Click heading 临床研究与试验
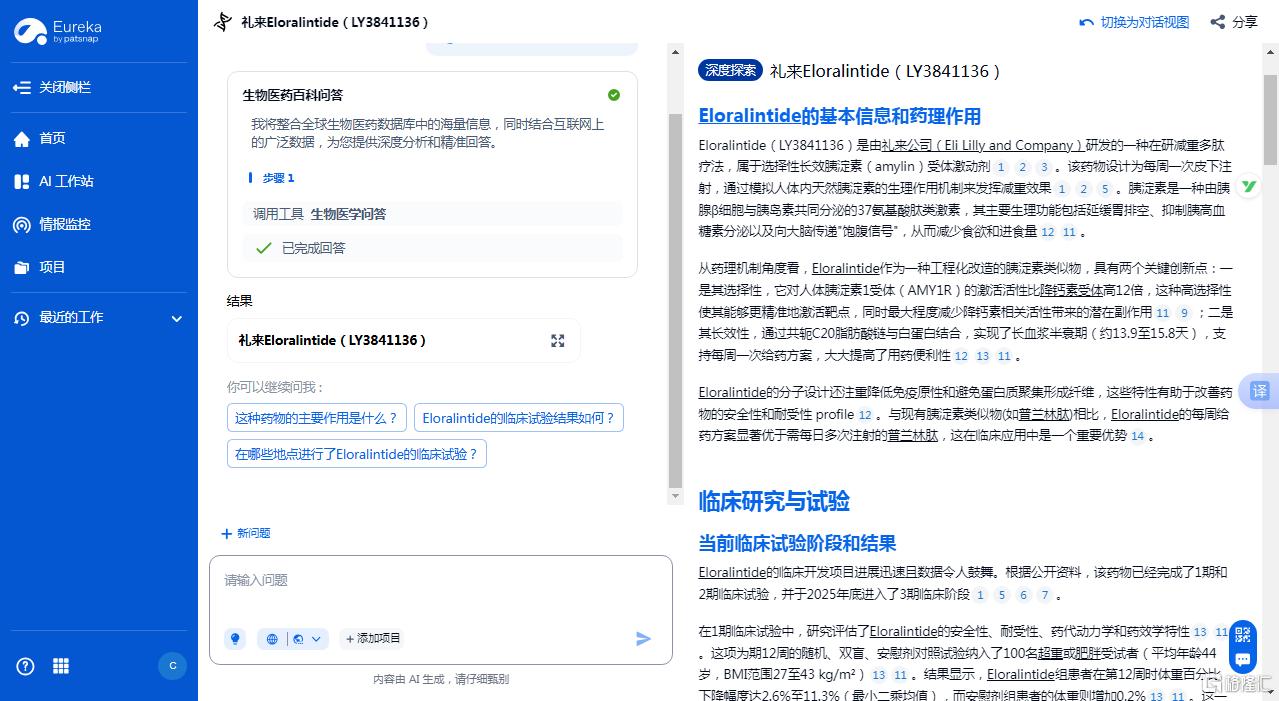This screenshot has width=1279, height=701. pyautogui.click(x=774, y=501)
